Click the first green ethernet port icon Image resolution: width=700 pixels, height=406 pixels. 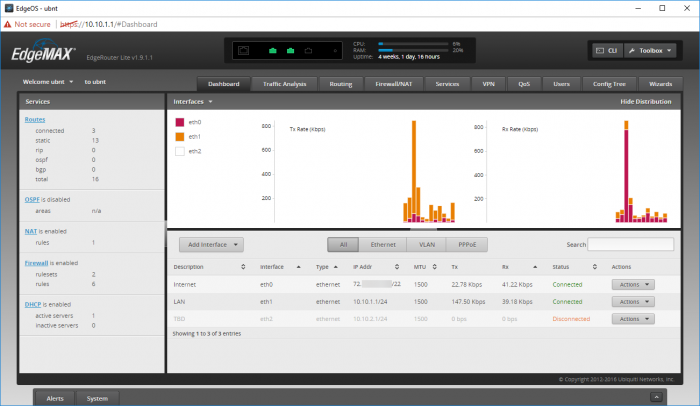(x=273, y=51)
